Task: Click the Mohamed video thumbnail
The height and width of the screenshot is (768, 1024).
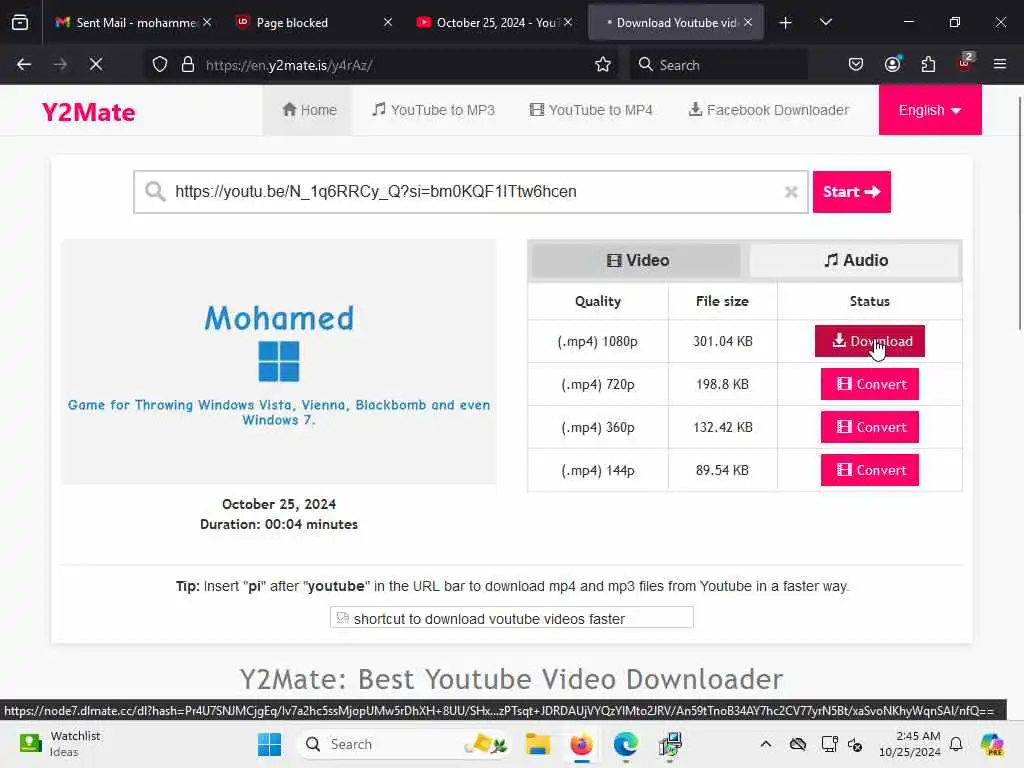Action: 279,362
